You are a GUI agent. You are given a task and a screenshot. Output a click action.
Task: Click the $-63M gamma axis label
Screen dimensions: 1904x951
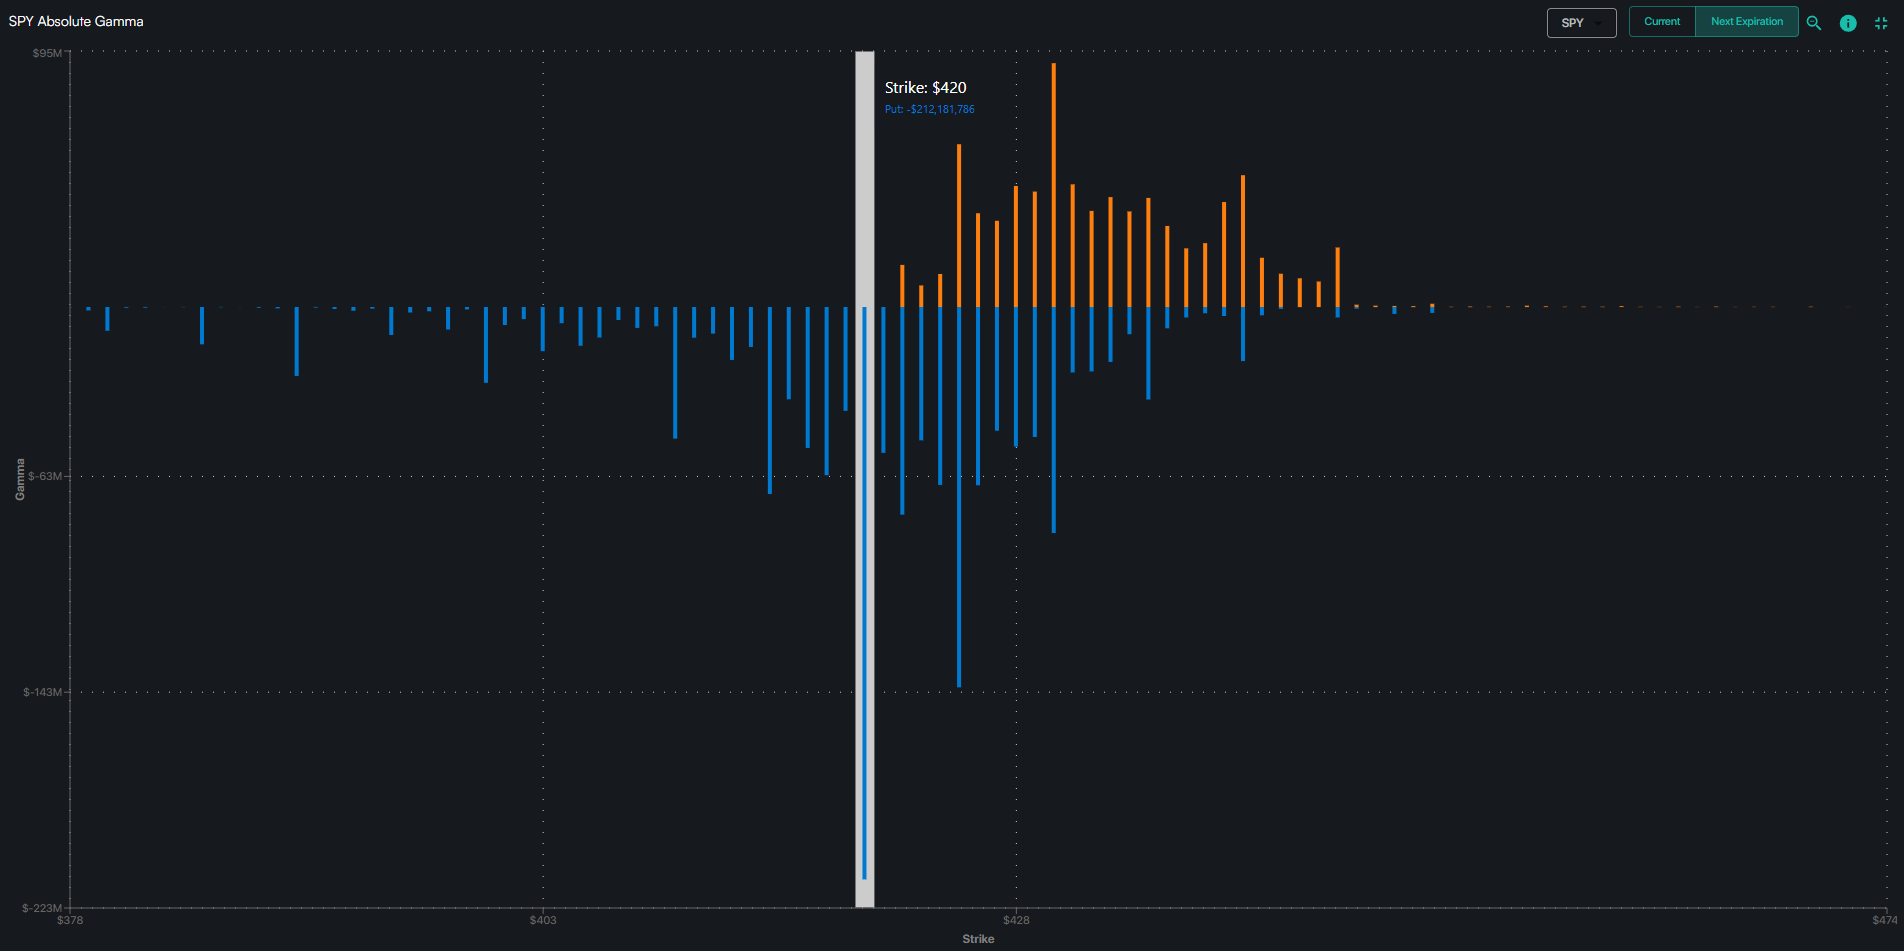click(45, 476)
